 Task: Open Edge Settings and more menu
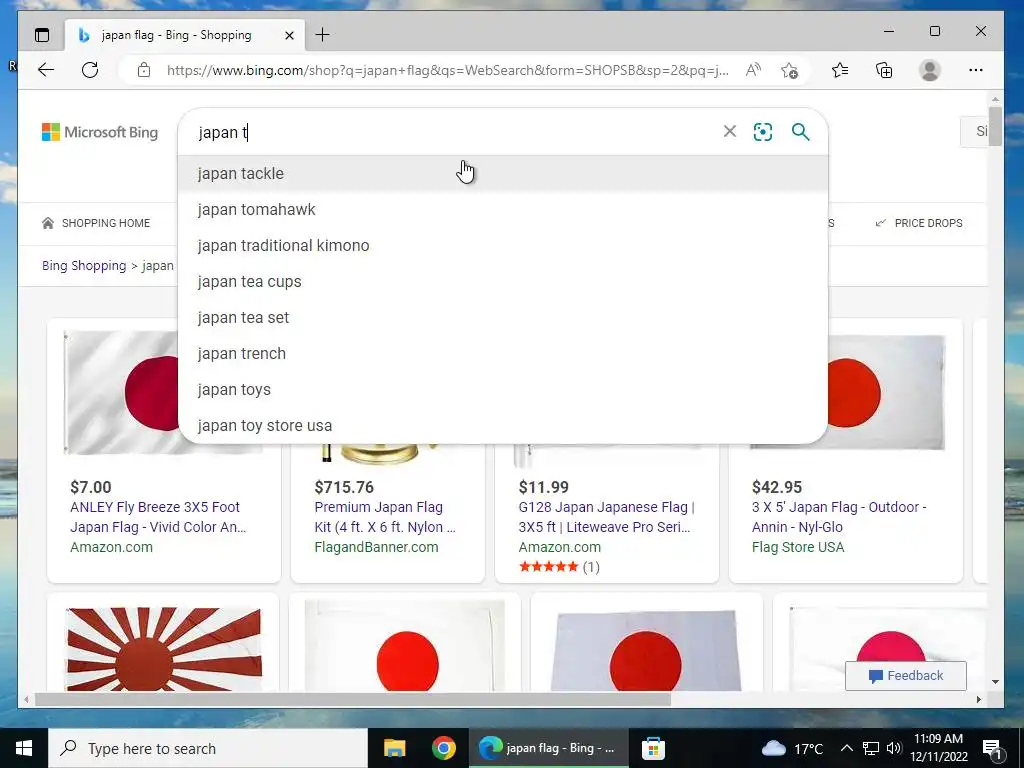tap(976, 70)
